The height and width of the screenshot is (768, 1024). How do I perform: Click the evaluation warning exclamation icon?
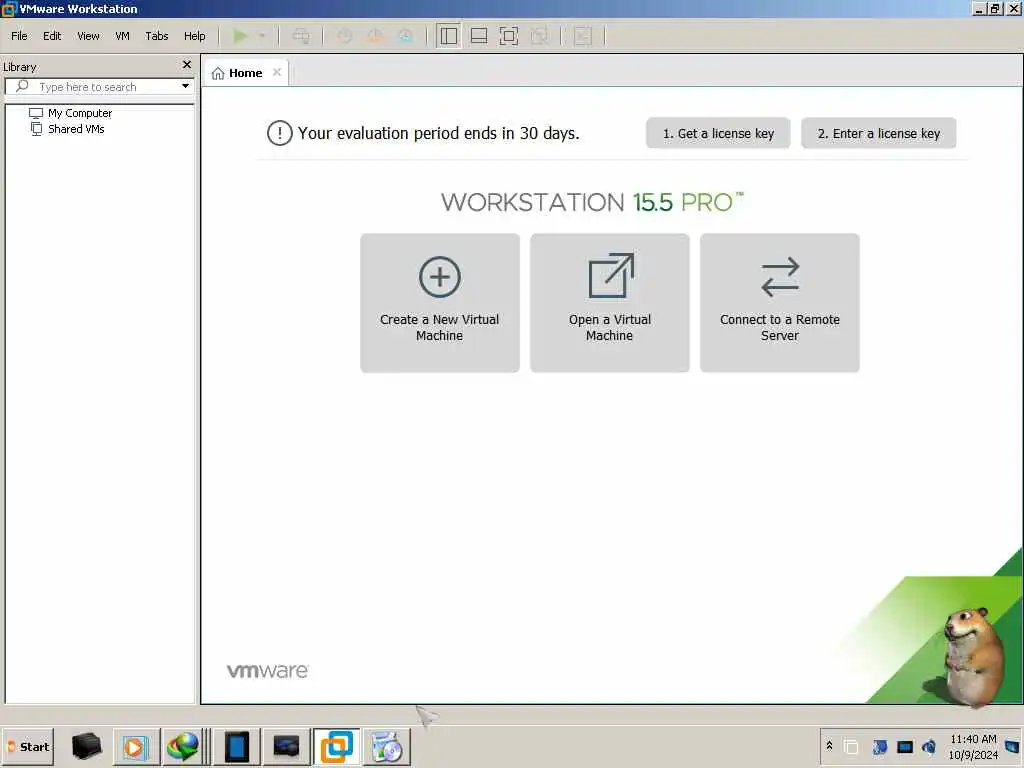280,133
